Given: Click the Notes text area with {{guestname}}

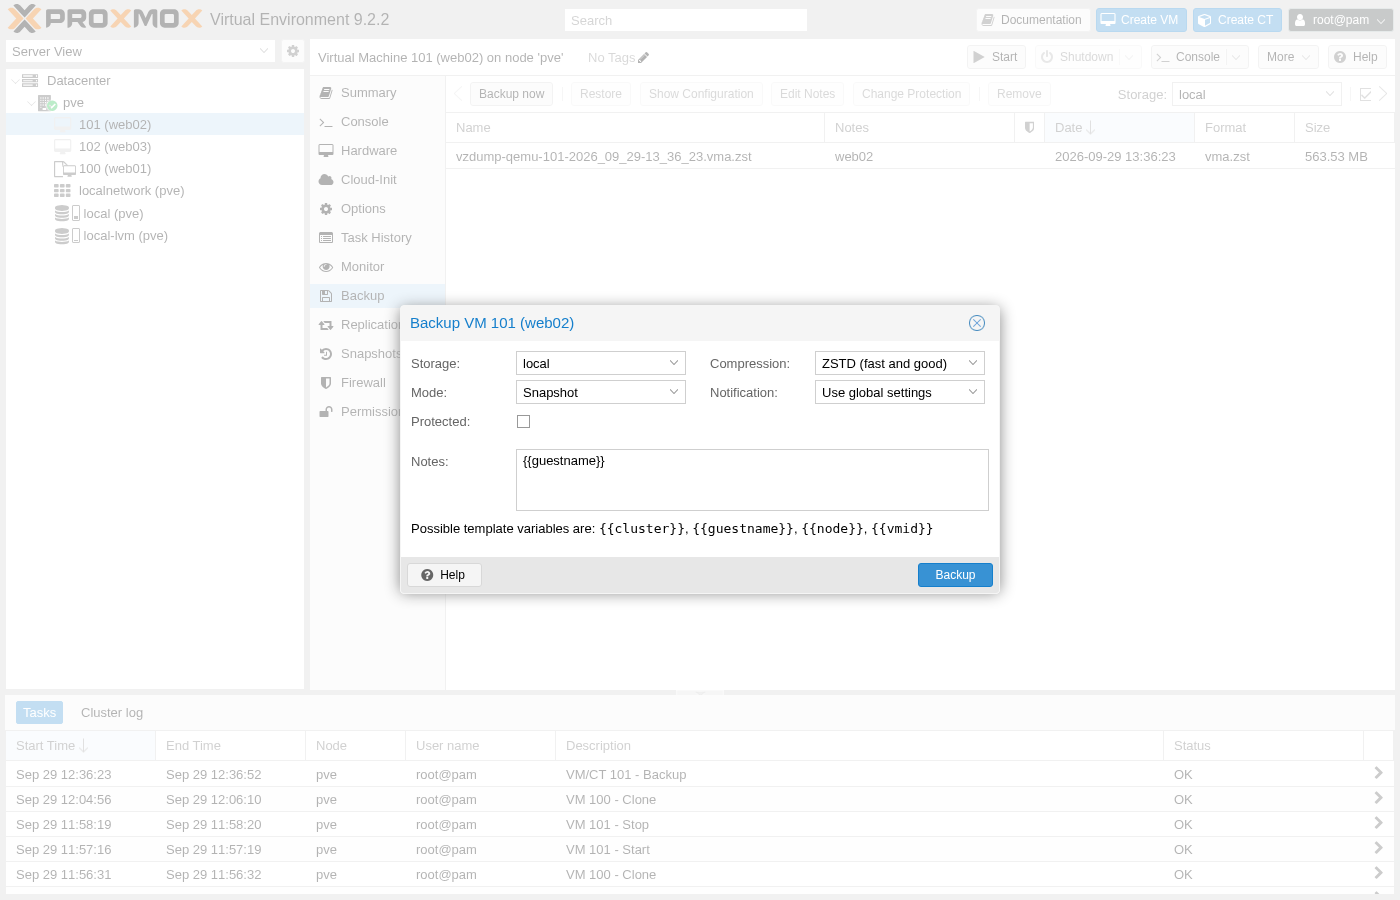Looking at the screenshot, I should [x=752, y=480].
